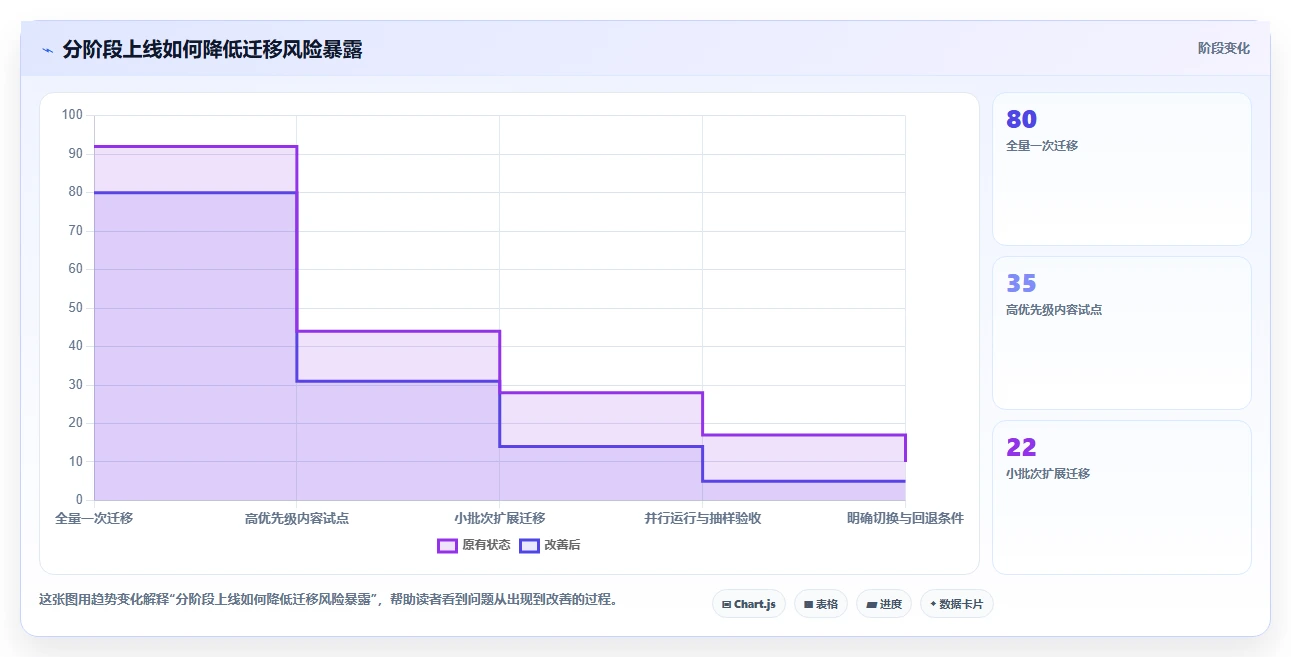Click the value 22 in third card

coord(1021,447)
